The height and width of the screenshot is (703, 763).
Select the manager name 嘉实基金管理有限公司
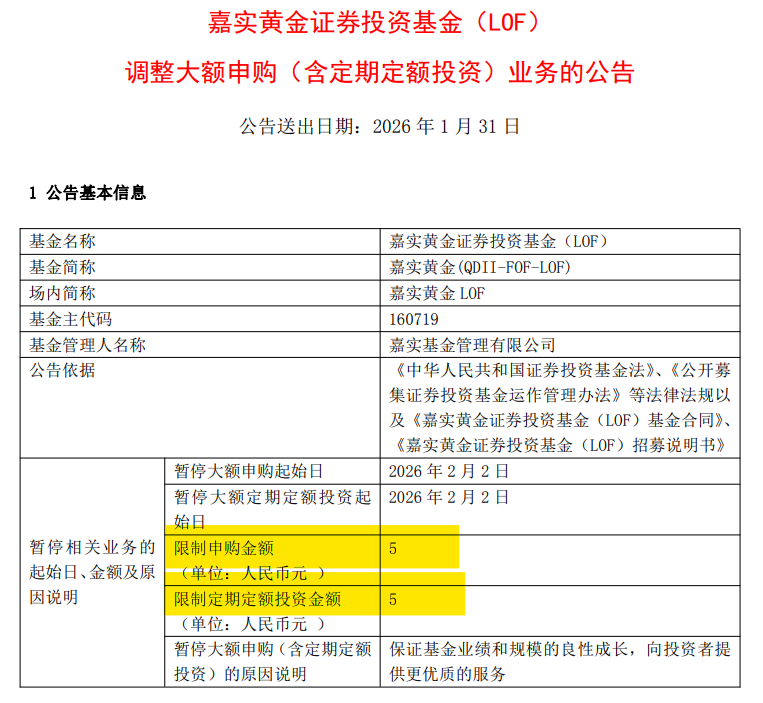click(472, 345)
